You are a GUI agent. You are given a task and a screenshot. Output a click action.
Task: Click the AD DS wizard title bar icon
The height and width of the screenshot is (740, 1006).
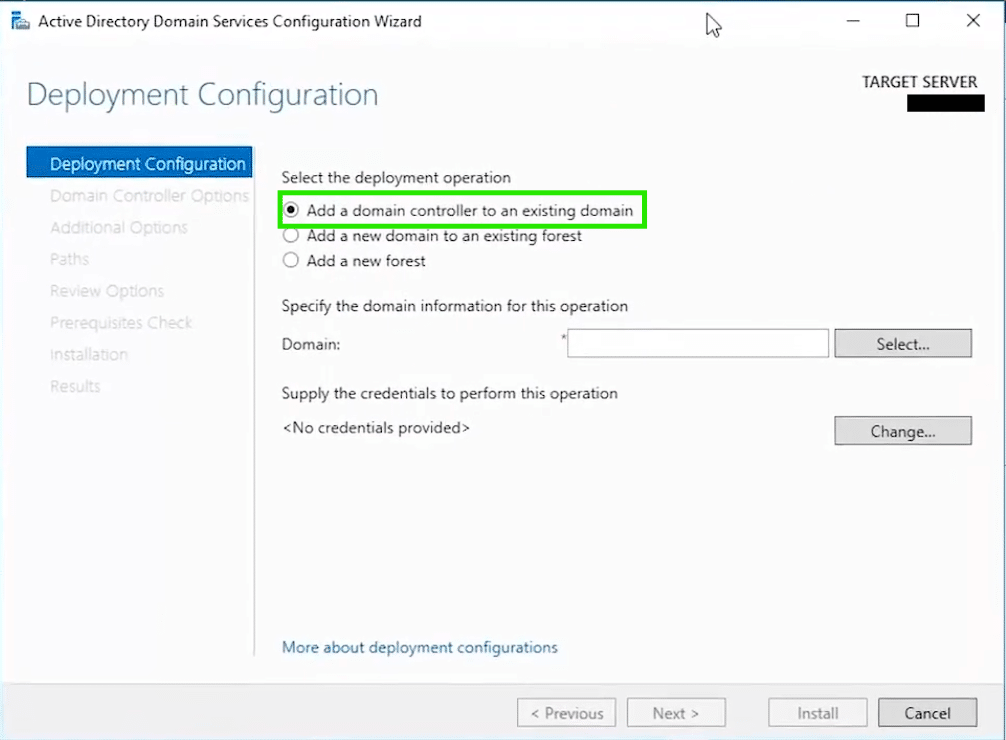coord(21,21)
